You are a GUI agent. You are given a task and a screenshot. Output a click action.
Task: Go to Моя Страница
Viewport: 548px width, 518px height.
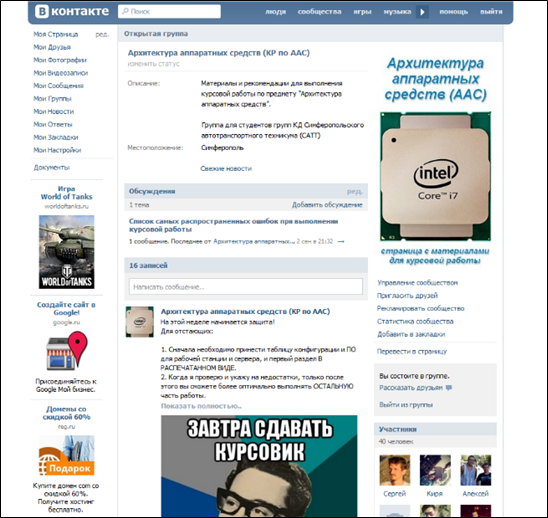point(56,34)
